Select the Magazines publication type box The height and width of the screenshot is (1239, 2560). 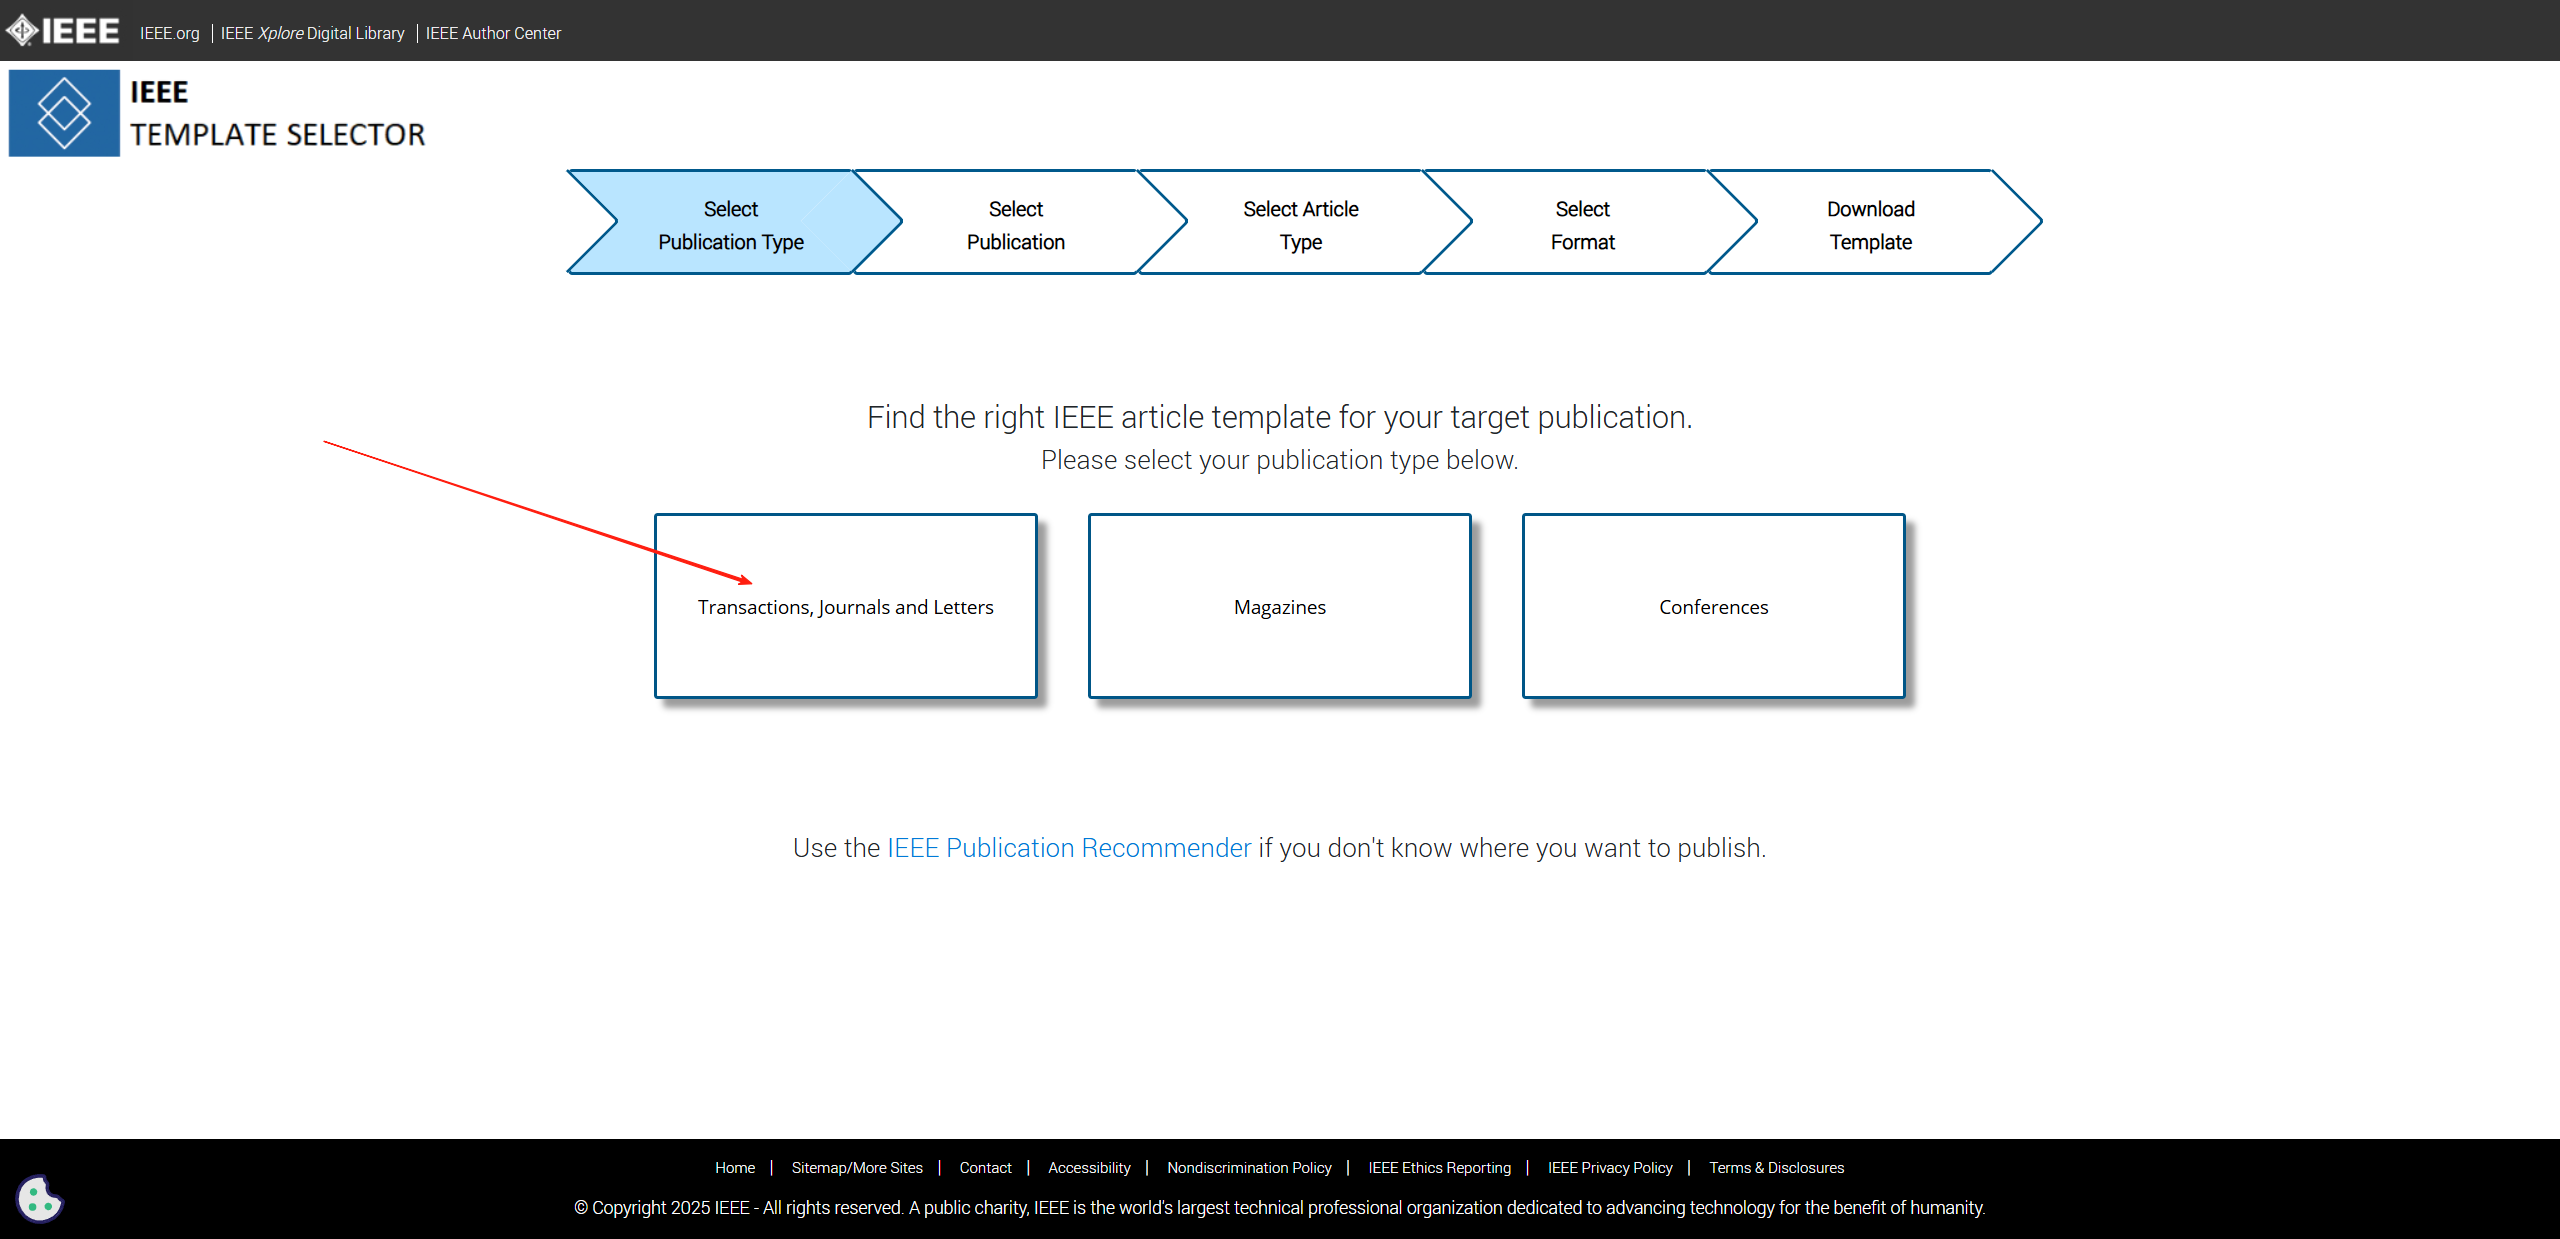tap(1279, 606)
